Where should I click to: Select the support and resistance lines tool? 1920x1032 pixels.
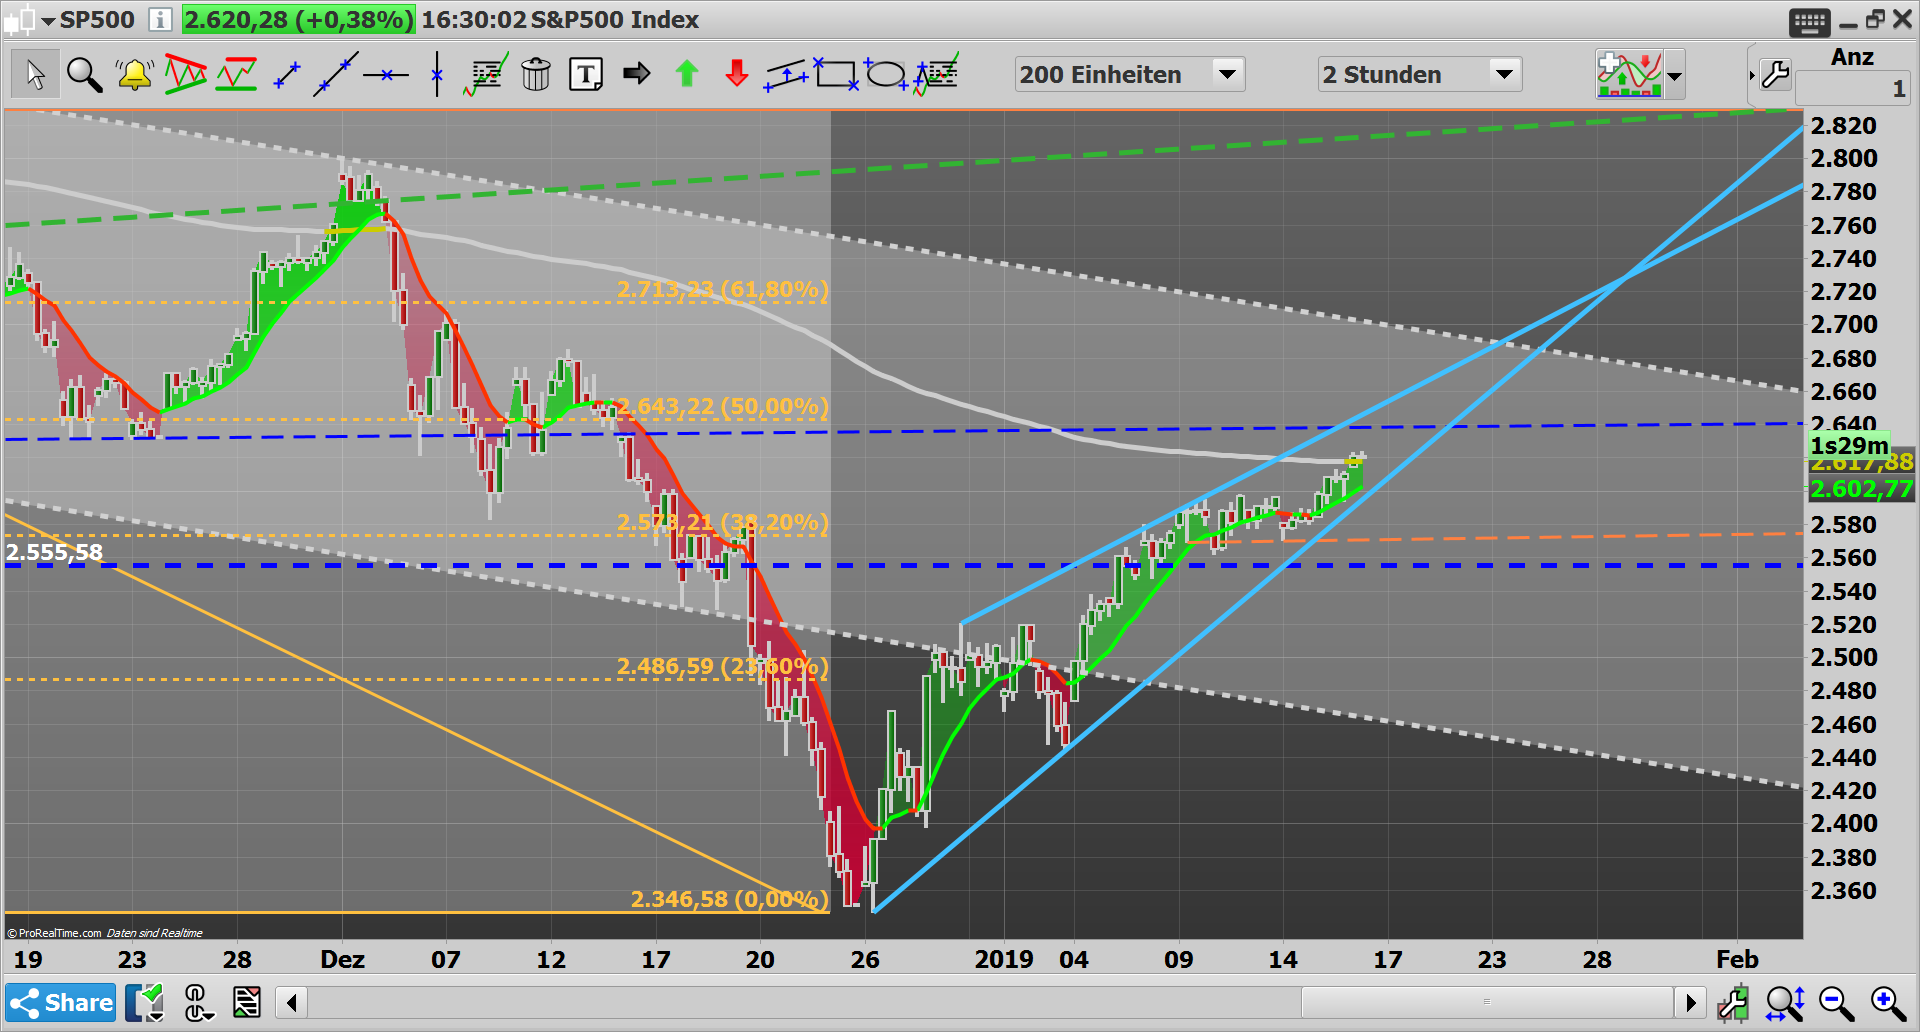pos(236,75)
